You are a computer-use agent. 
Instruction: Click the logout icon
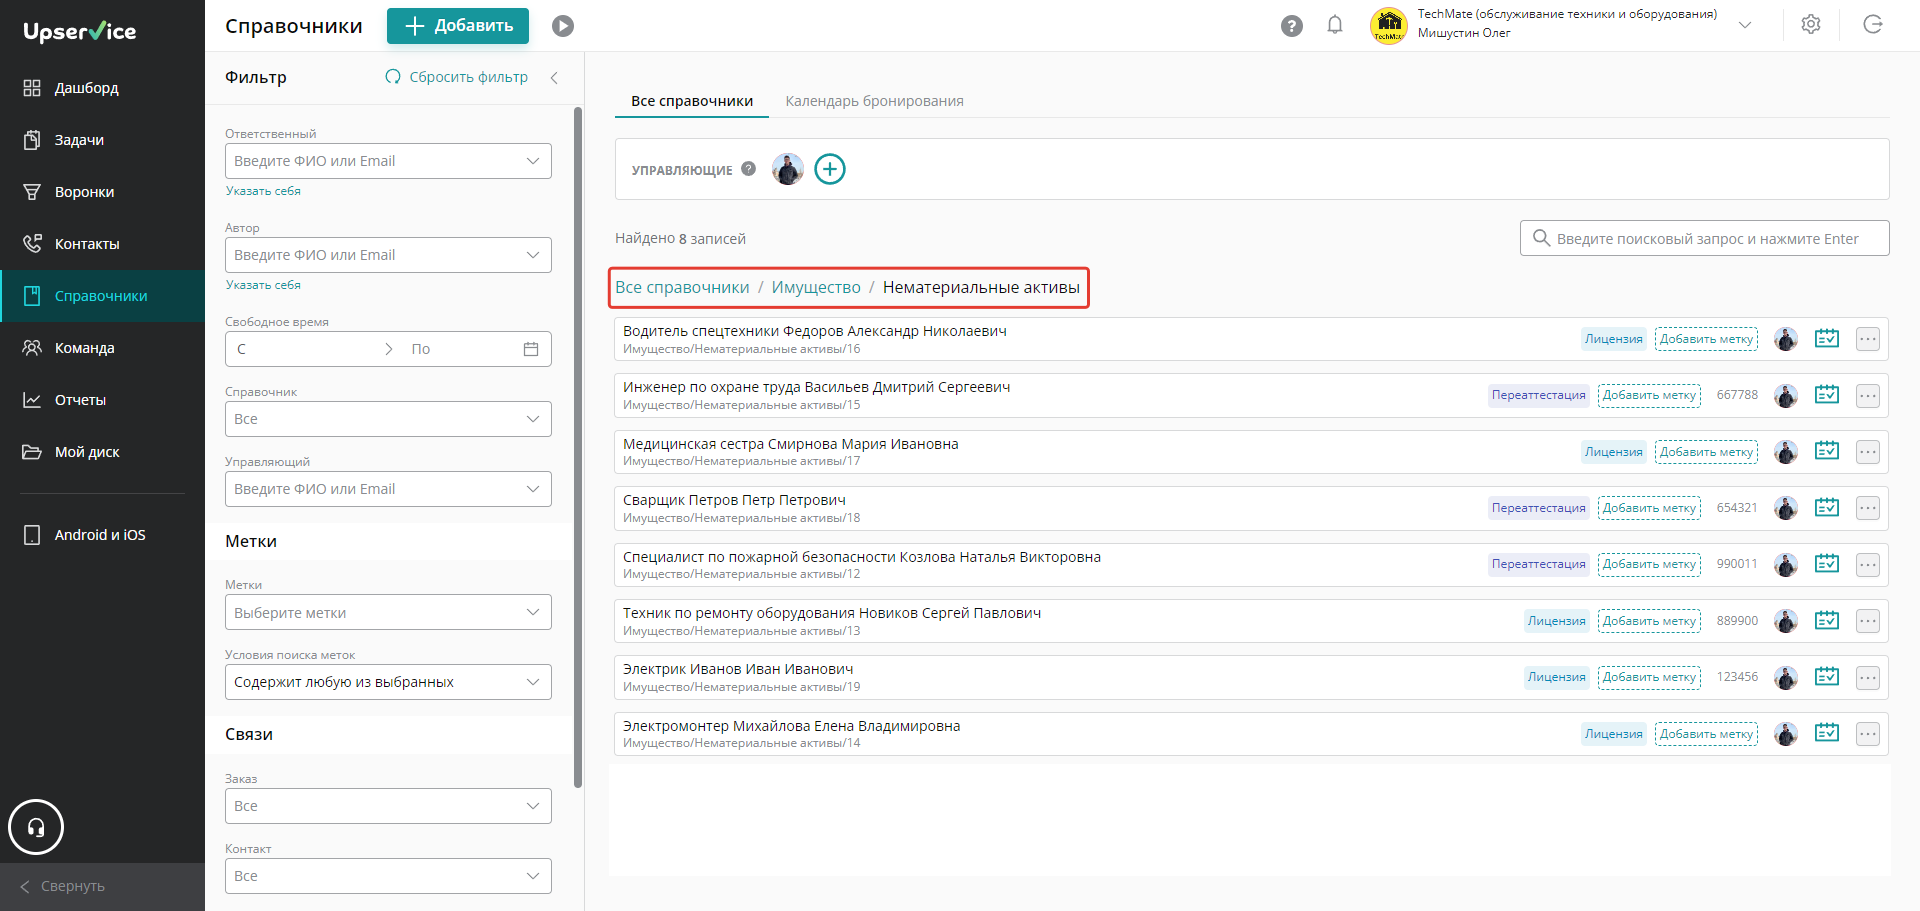point(1873,25)
